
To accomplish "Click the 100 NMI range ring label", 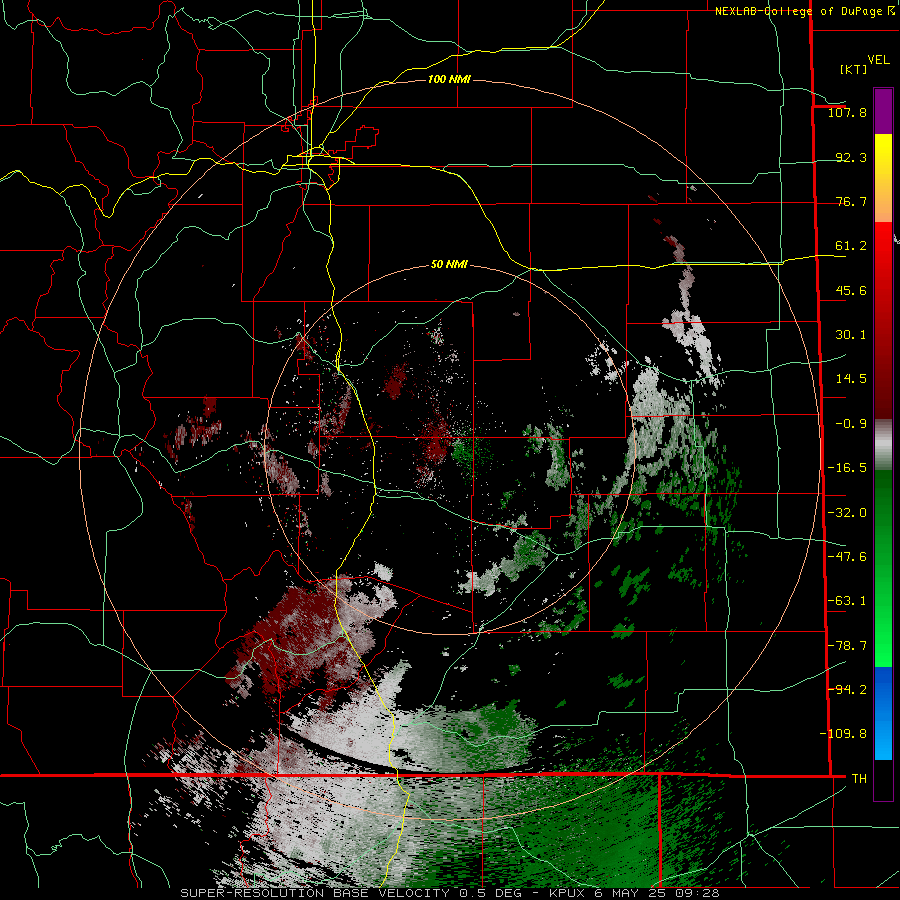I will pos(449,79).
